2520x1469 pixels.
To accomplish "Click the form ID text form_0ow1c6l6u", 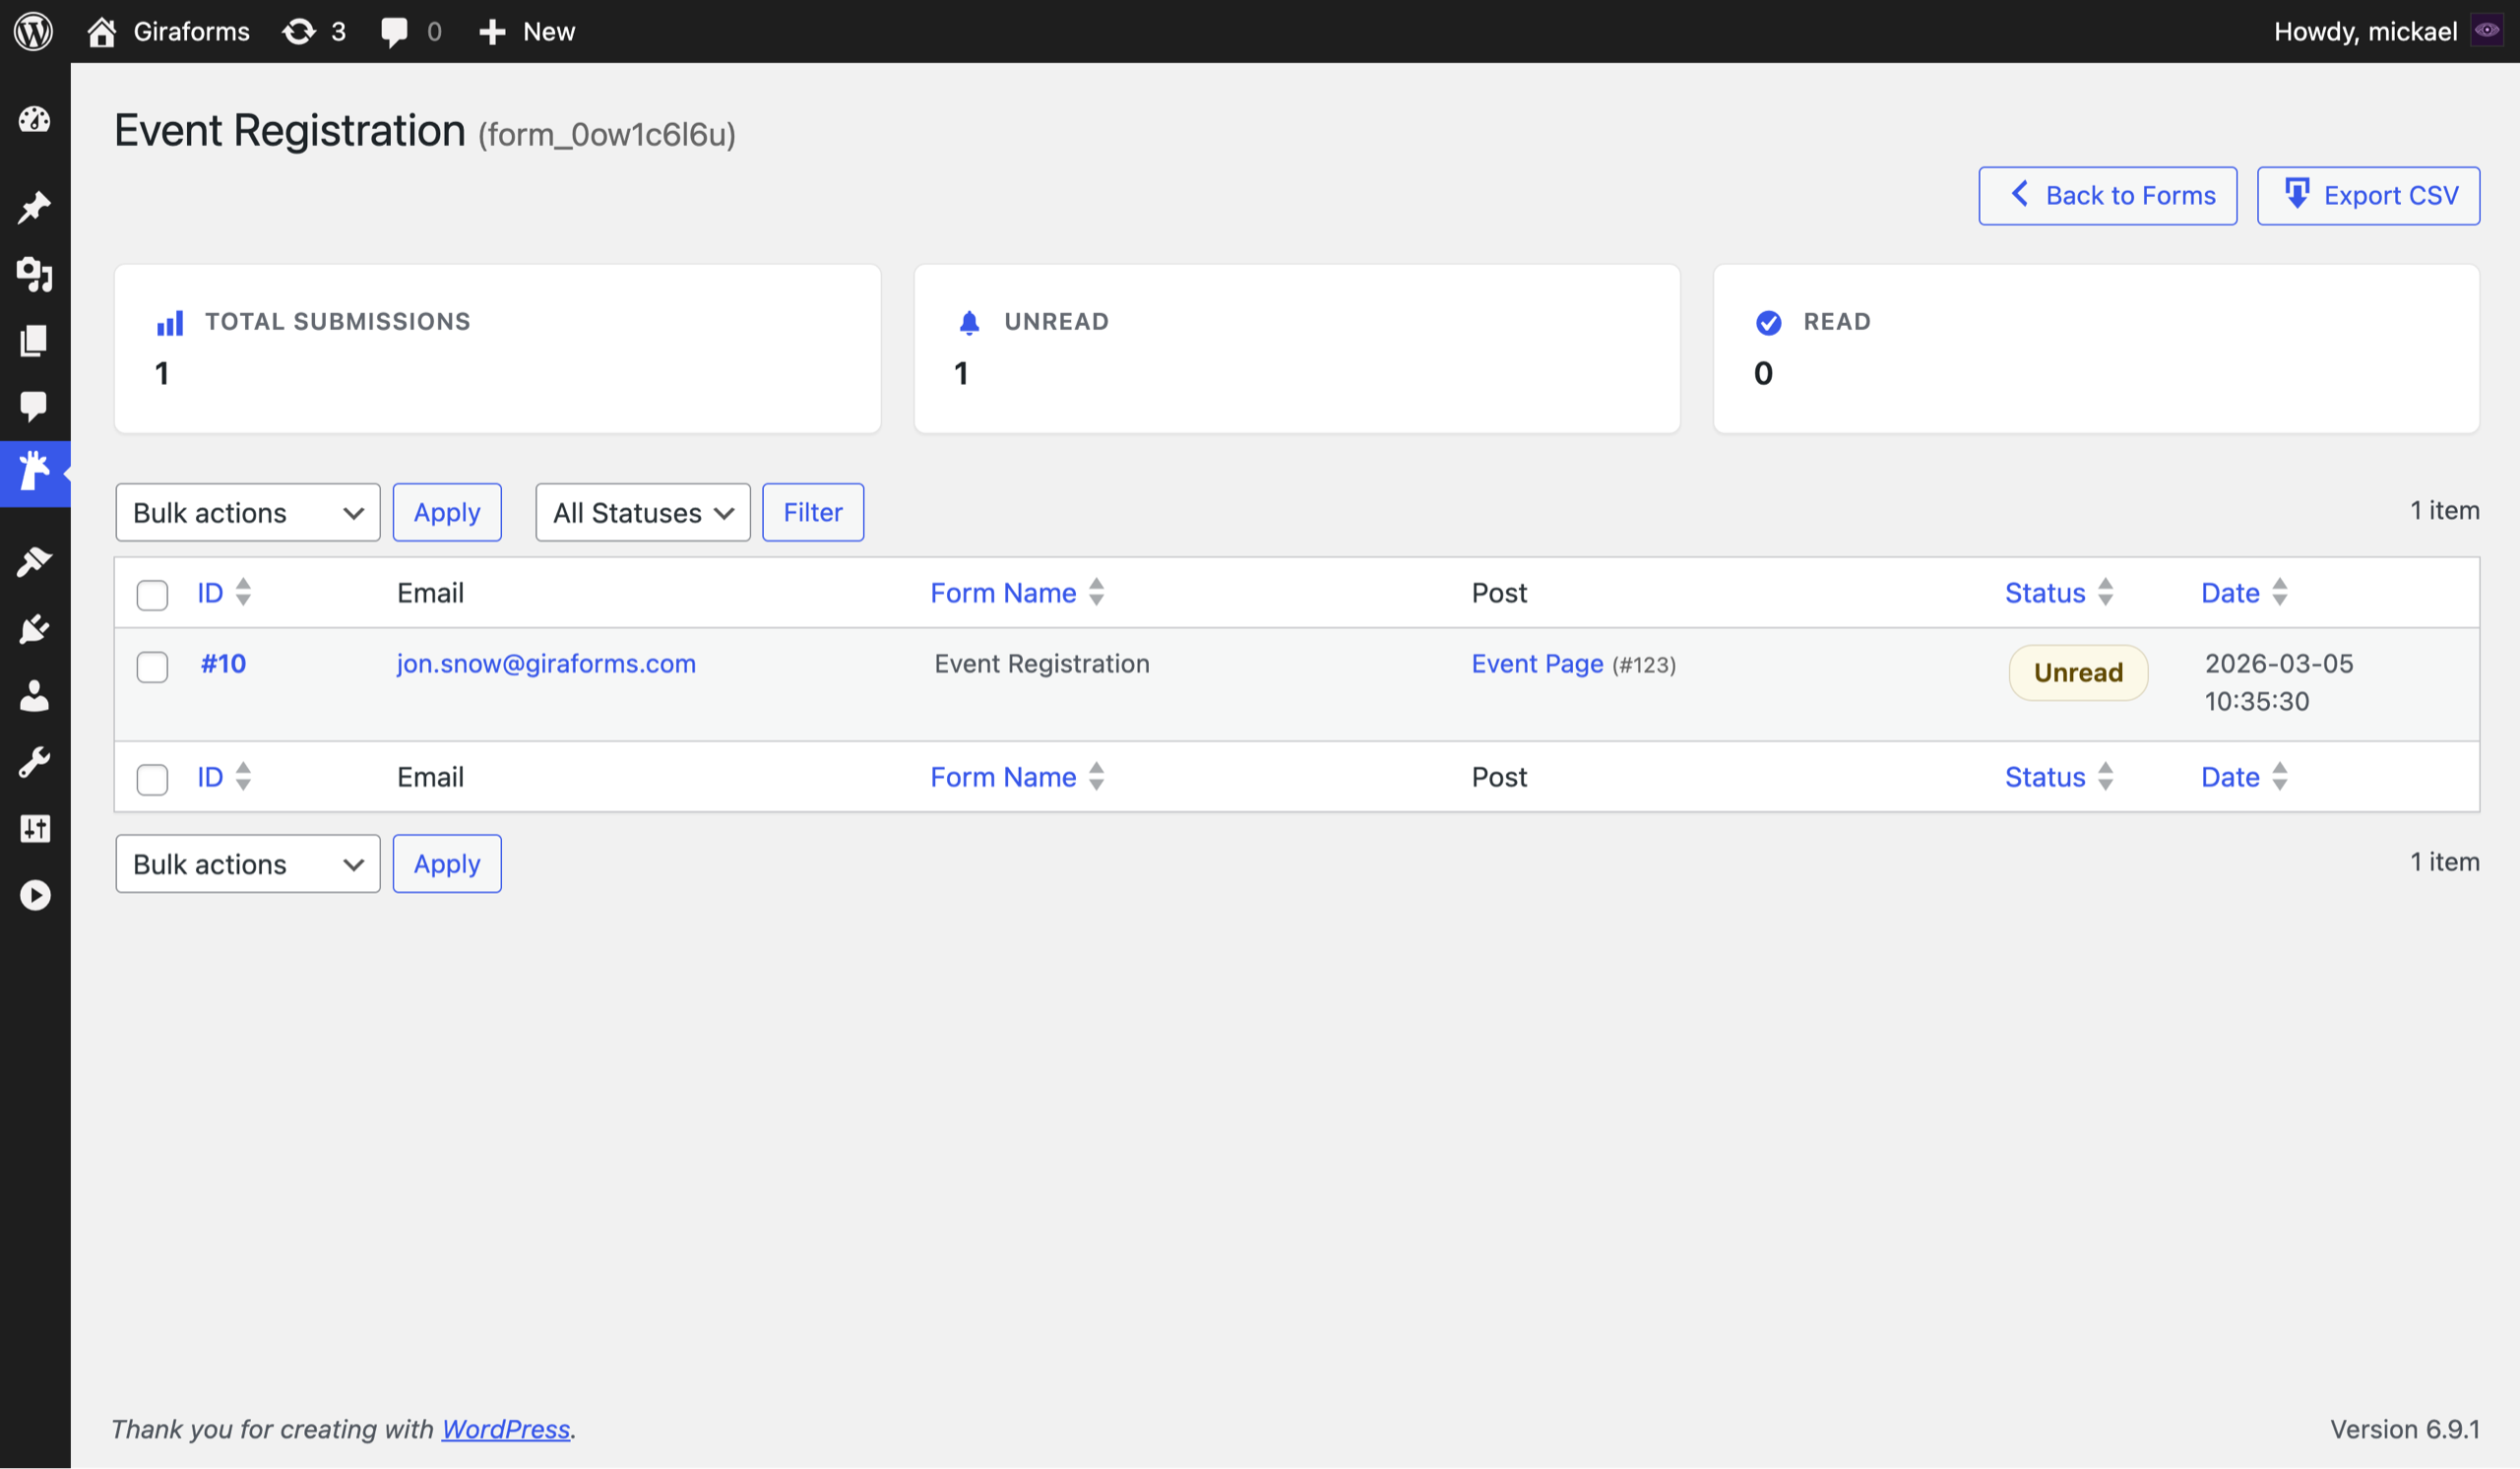I will 607,134.
